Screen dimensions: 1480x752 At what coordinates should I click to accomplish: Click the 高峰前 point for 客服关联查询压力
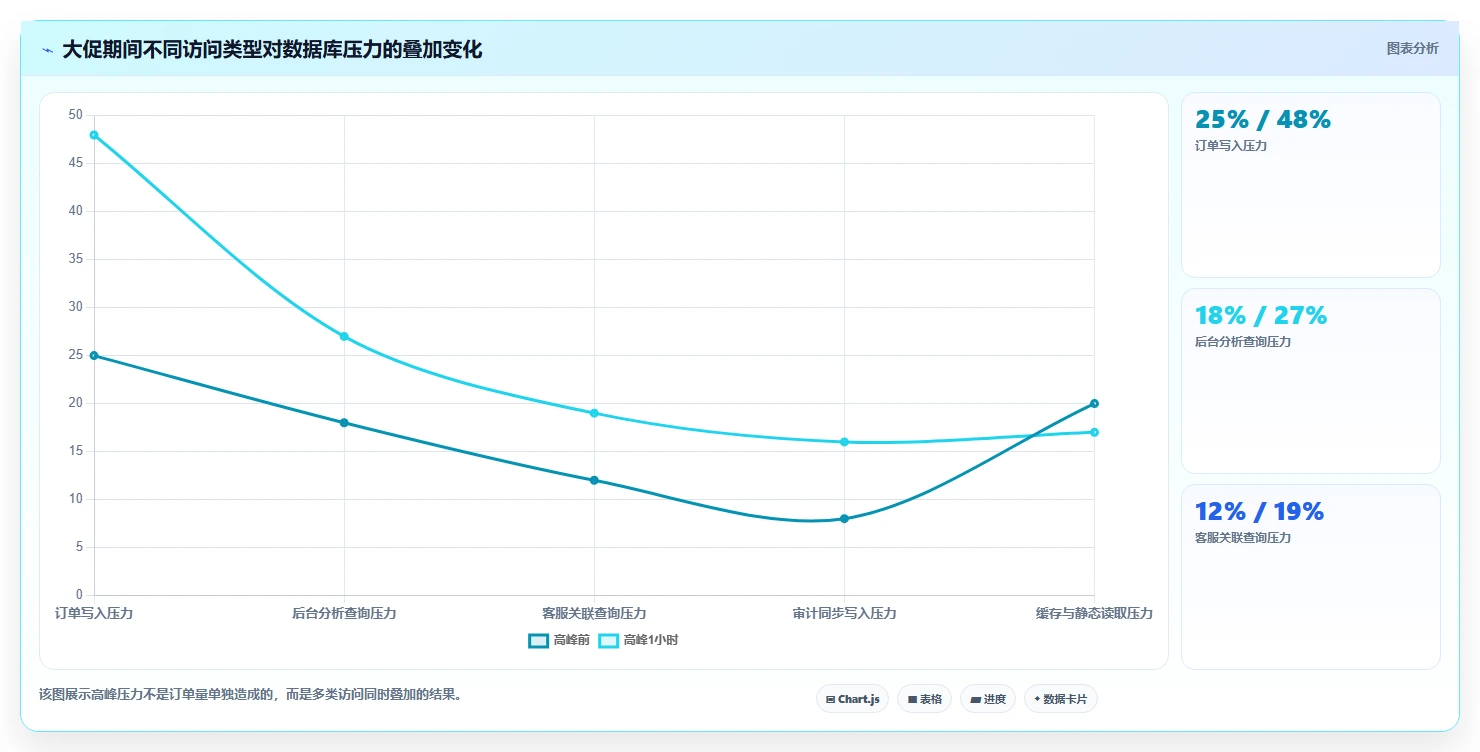(x=594, y=480)
